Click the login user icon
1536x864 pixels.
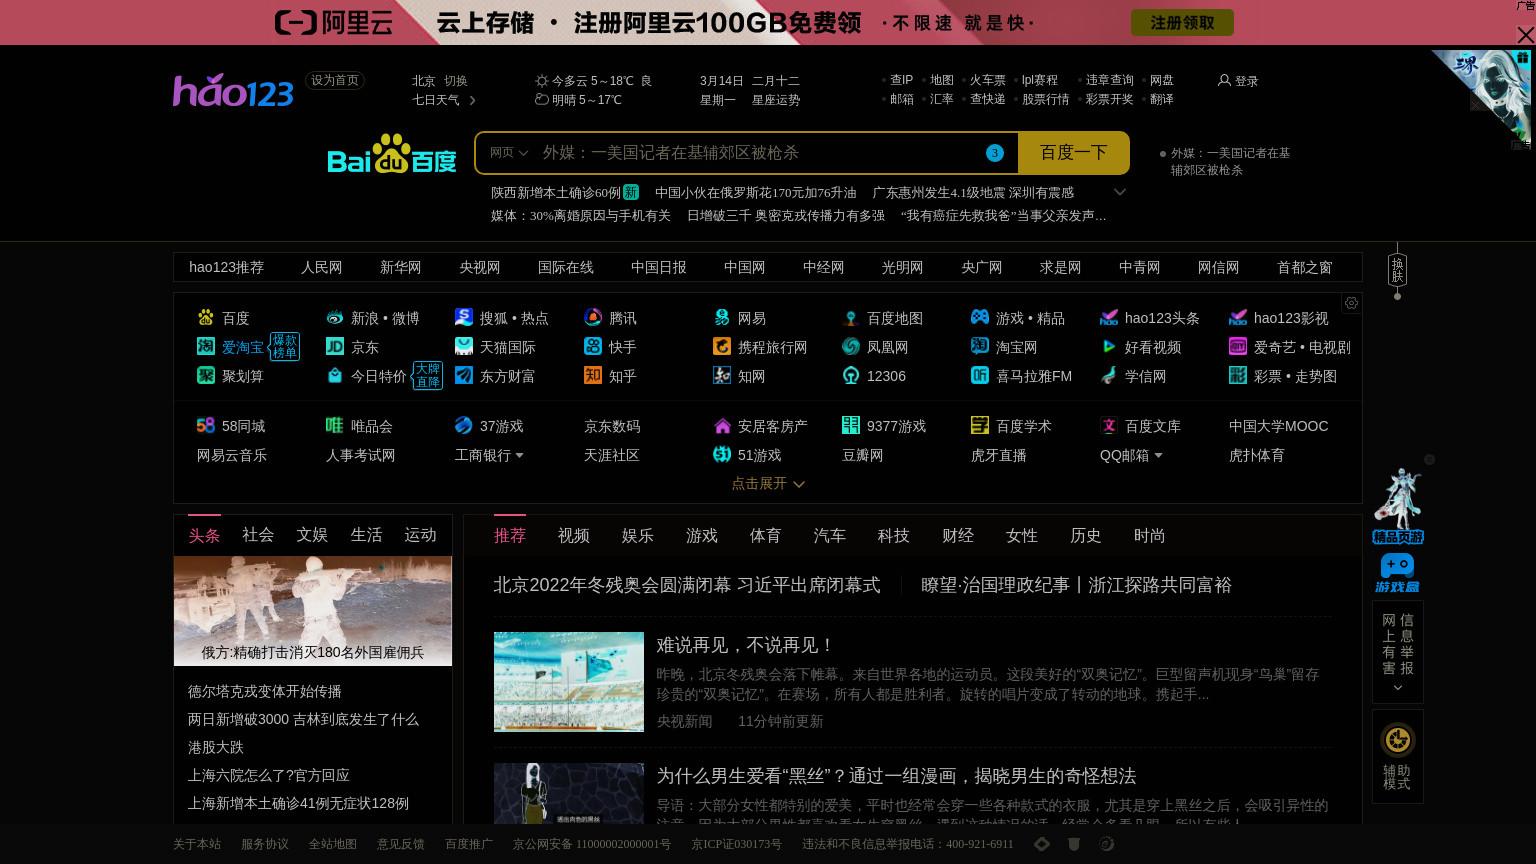click(x=1224, y=80)
